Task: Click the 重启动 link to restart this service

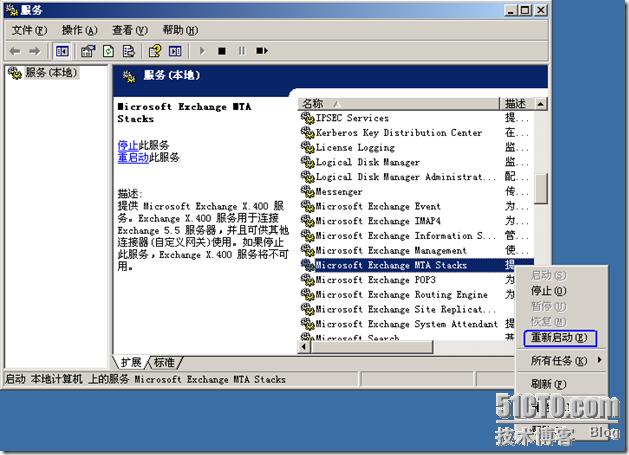Action: tap(133, 157)
